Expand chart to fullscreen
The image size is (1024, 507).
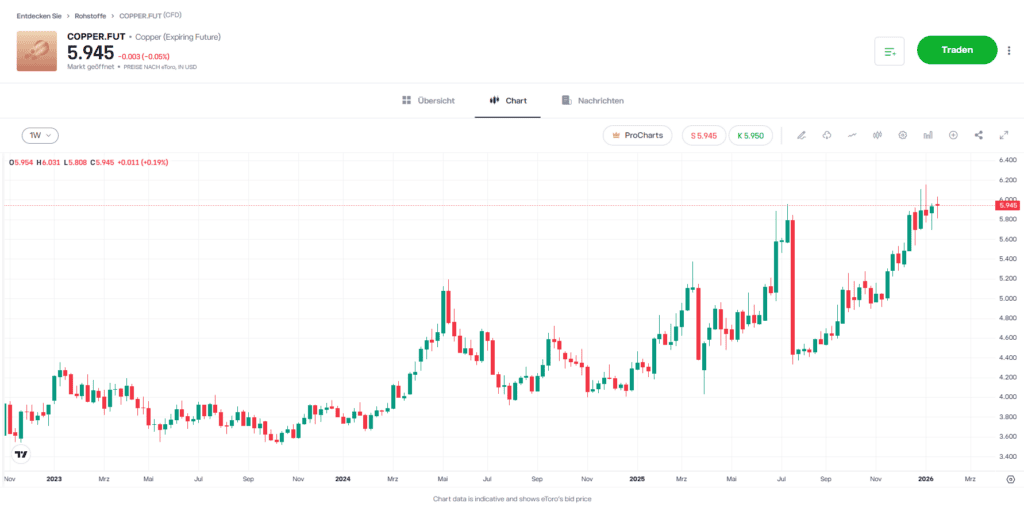coord(1003,135)
